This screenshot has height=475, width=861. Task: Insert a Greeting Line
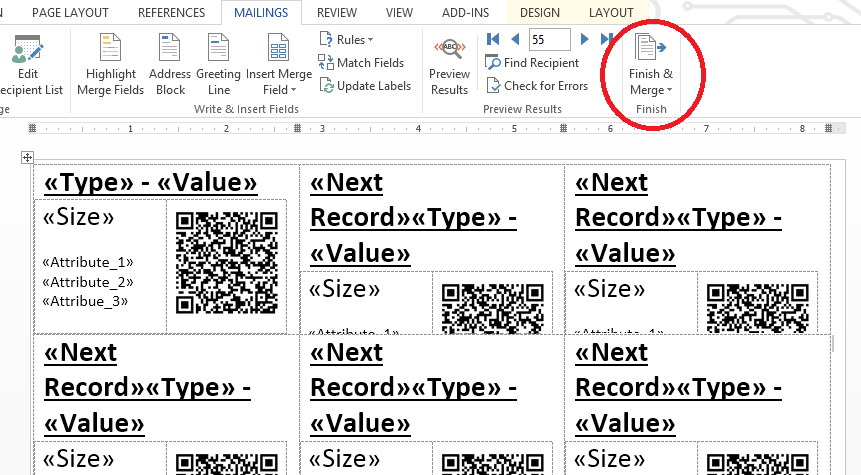click(x=218, y=65)
